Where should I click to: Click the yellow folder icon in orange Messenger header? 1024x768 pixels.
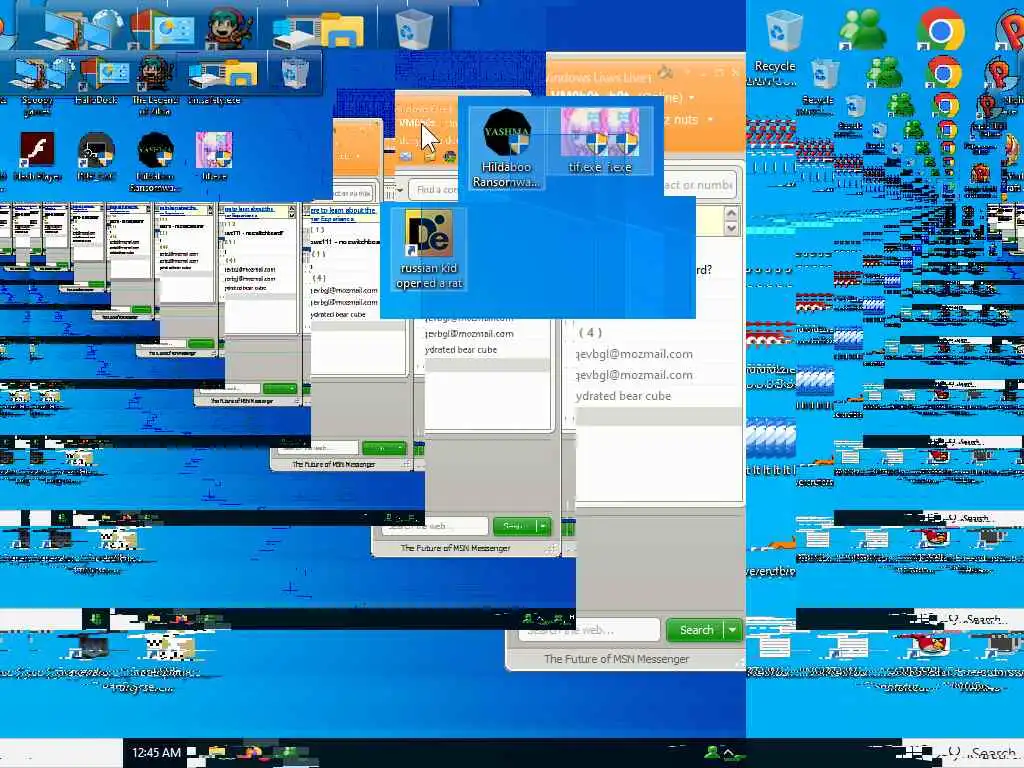[x=429, y=157]
